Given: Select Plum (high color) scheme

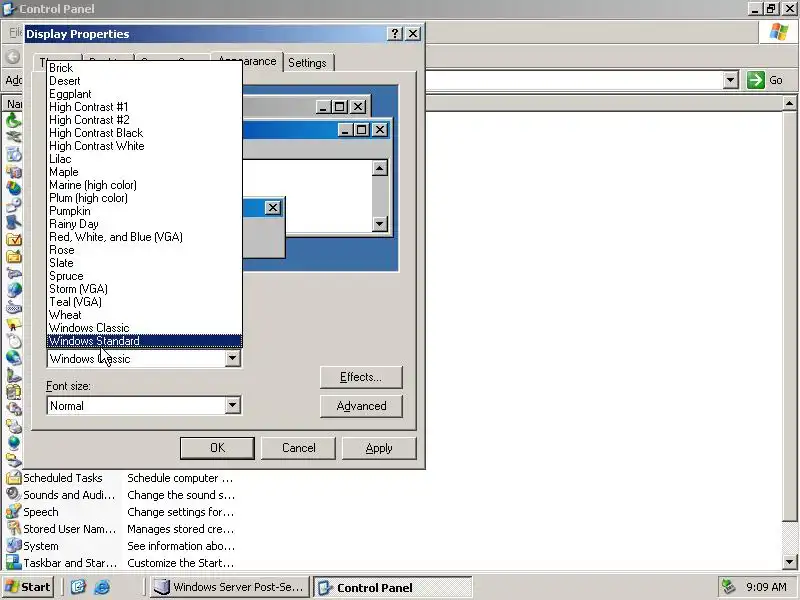Looking at the screenshot, I should pyautogui.click(x=144, y=198).
